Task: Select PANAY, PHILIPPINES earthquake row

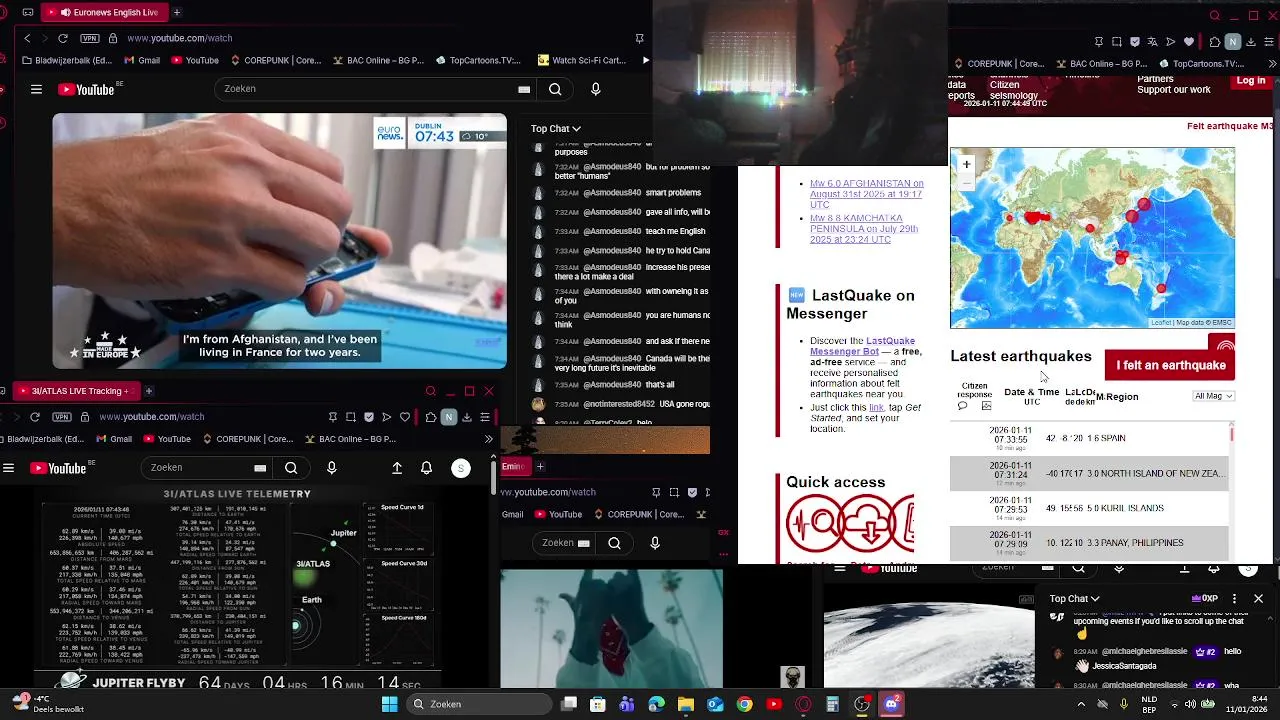Action: click(x=1089, y=543)
